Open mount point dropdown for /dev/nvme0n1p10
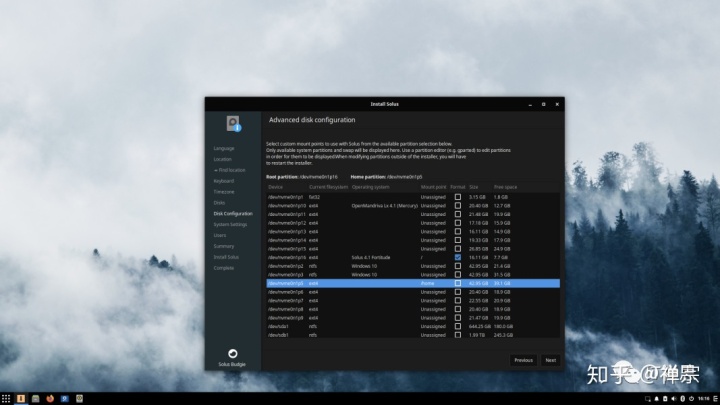This screenshot has height=405, width=720. pyautogui.click(x=433, y=206)
